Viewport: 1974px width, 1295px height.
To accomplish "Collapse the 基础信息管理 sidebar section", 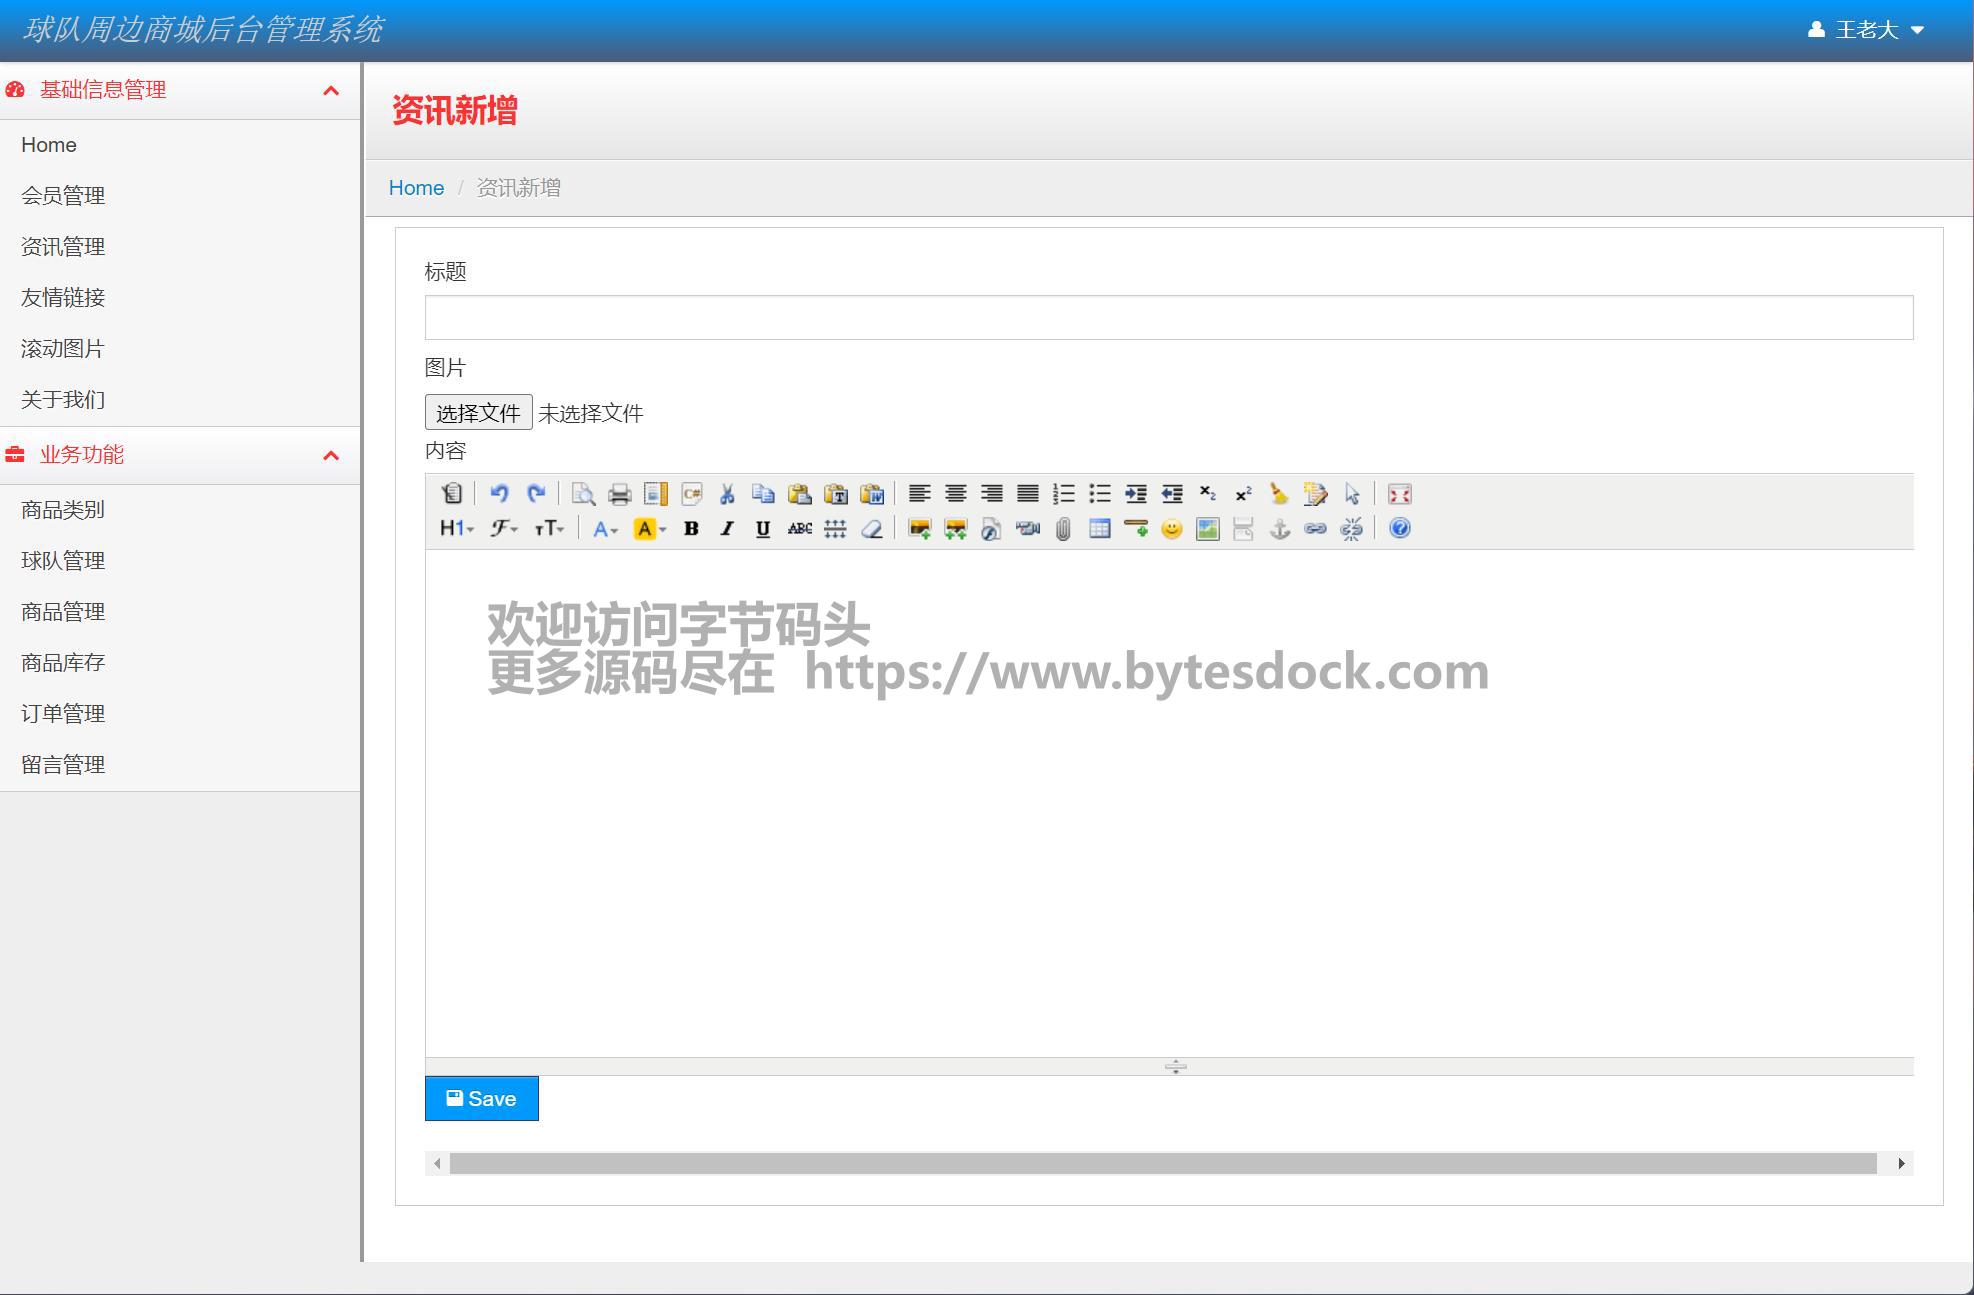I will click(x=331, y=90).
